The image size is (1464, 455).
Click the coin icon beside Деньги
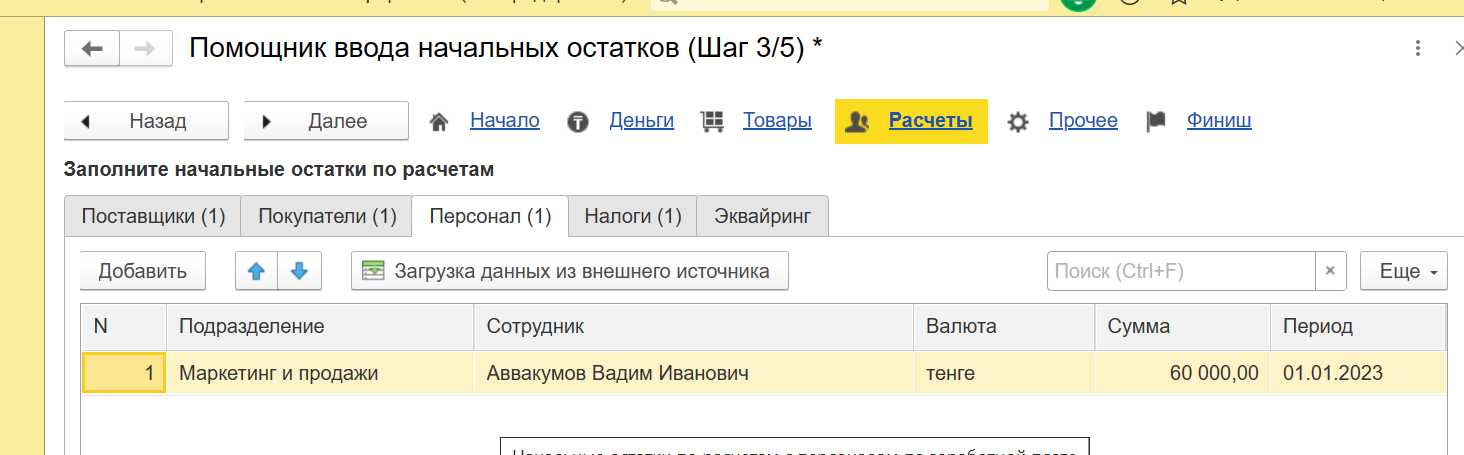pyautogui.click(x=577, y=122)
